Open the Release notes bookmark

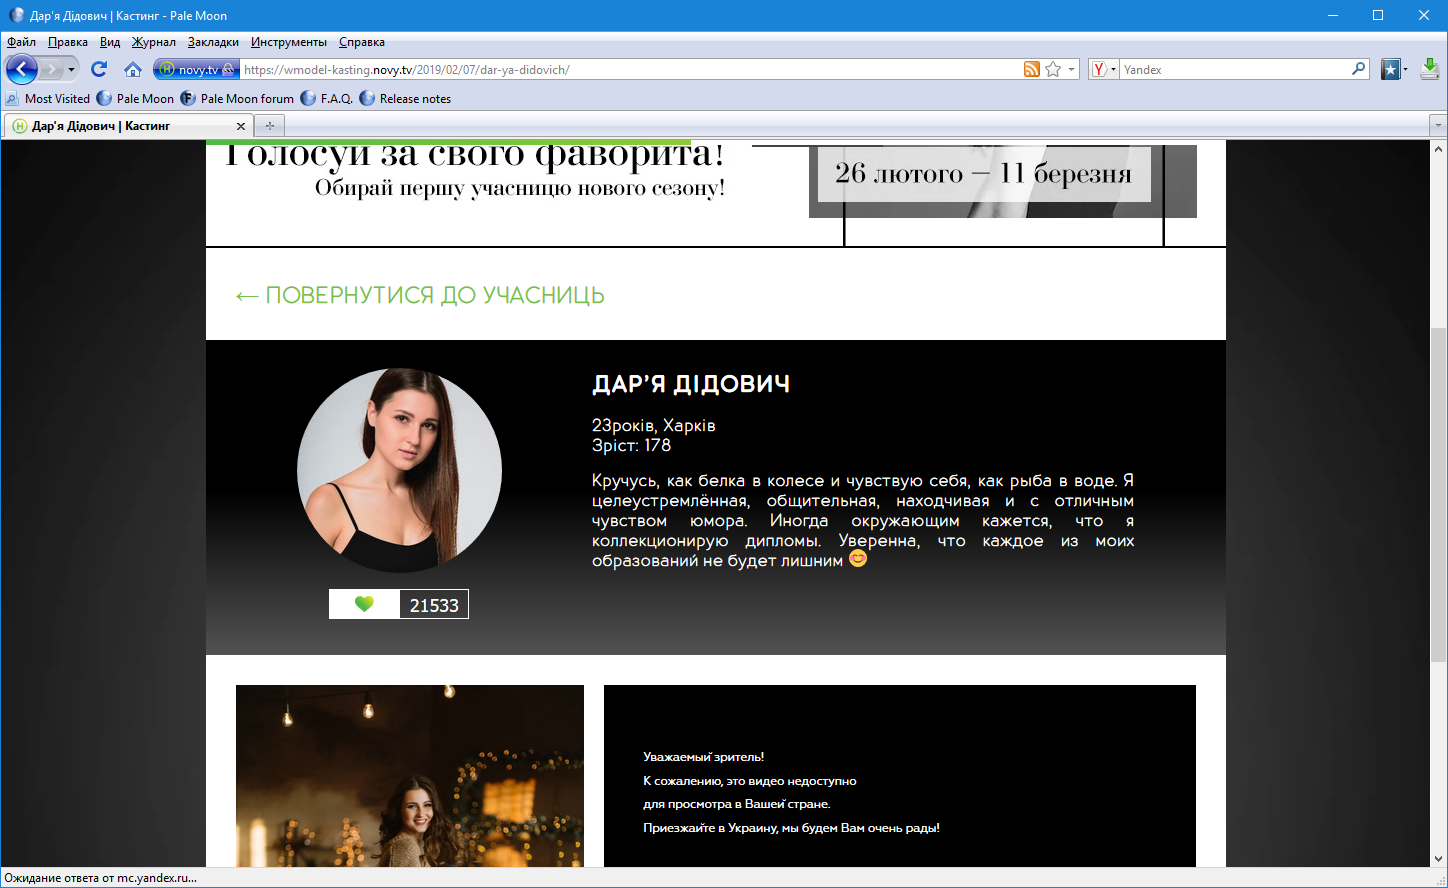coord(405,99)
